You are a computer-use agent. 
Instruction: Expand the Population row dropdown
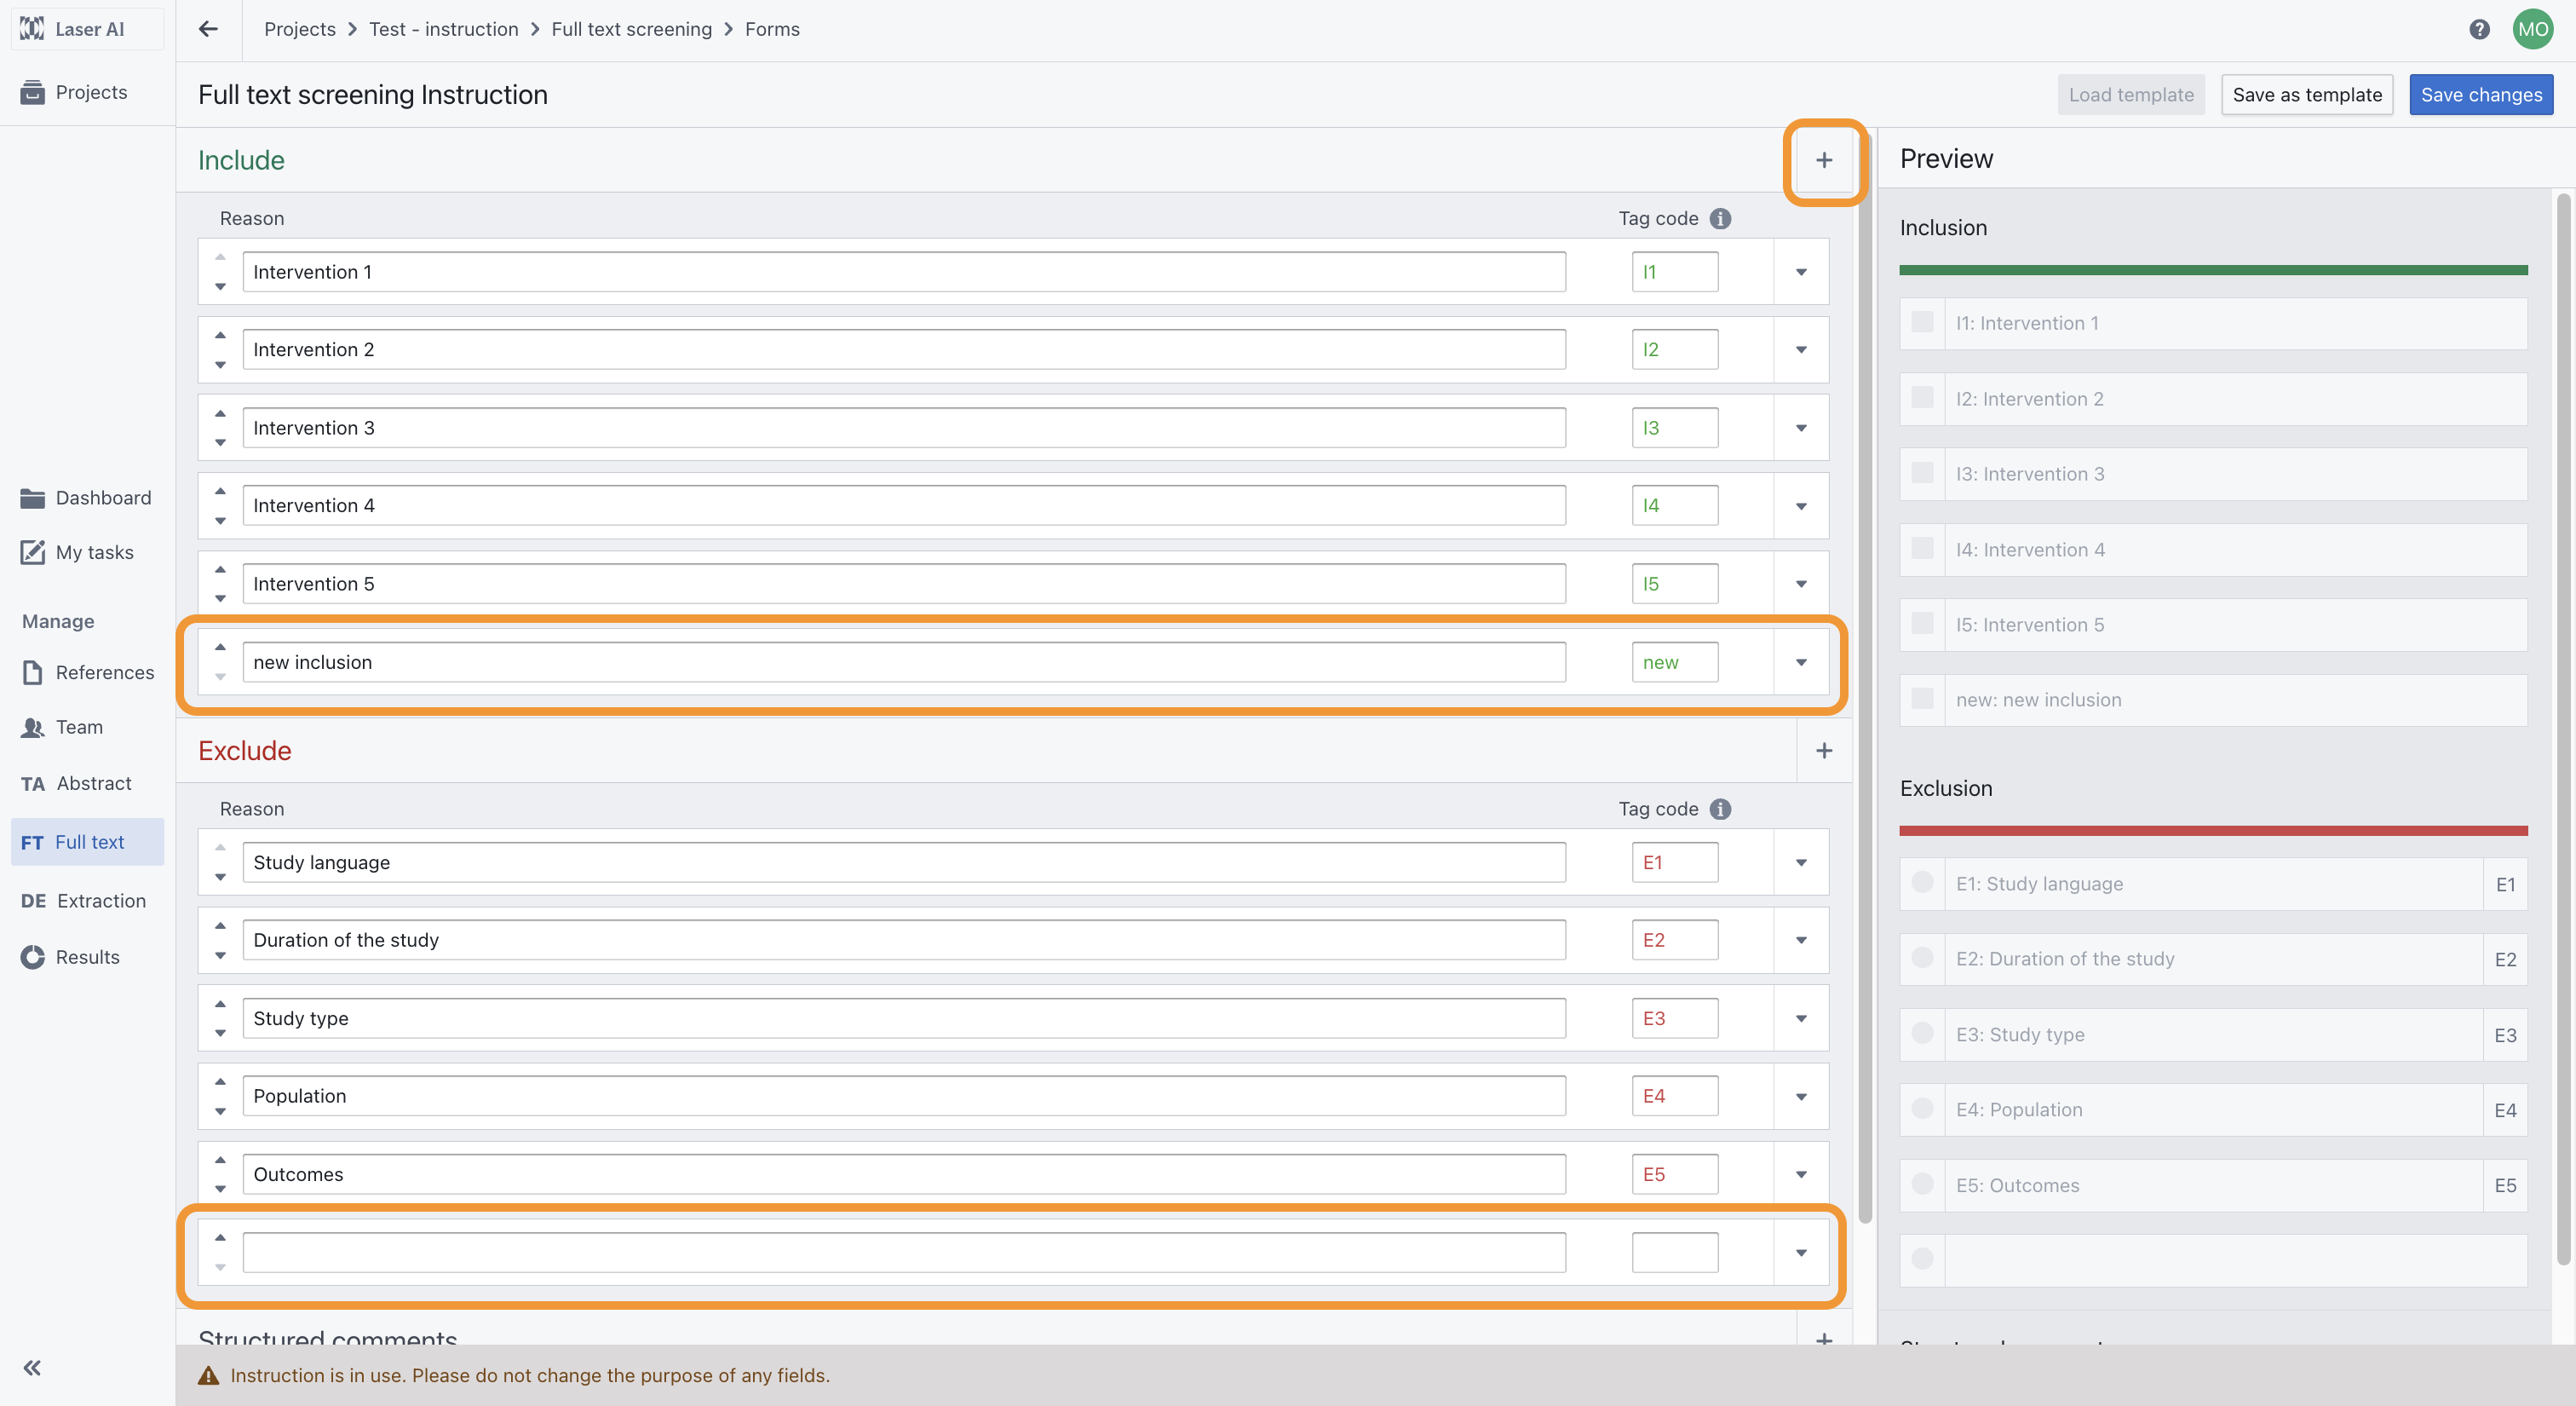pyautogui.click(x=1800, y=1096)
